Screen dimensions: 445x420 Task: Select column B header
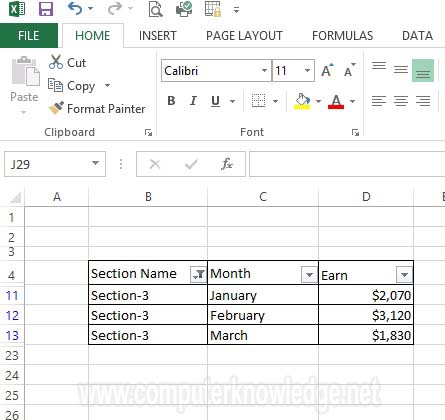(148, 197)
